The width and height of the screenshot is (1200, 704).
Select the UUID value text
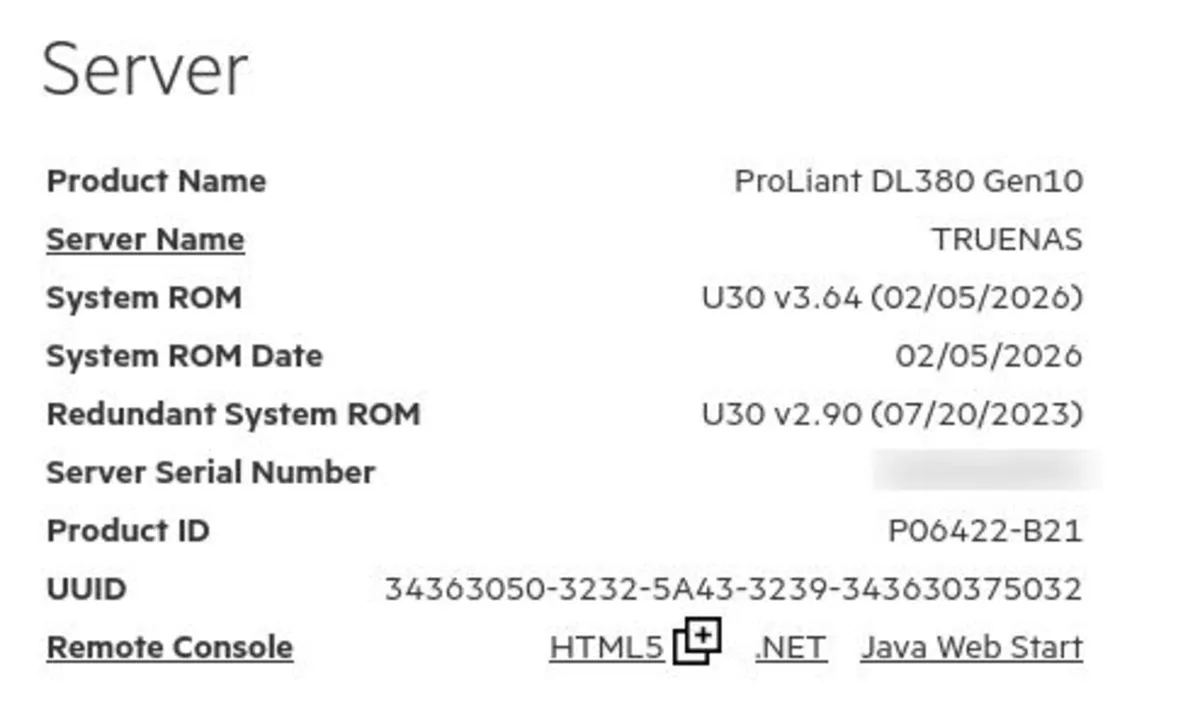click(x=736, y=588)
